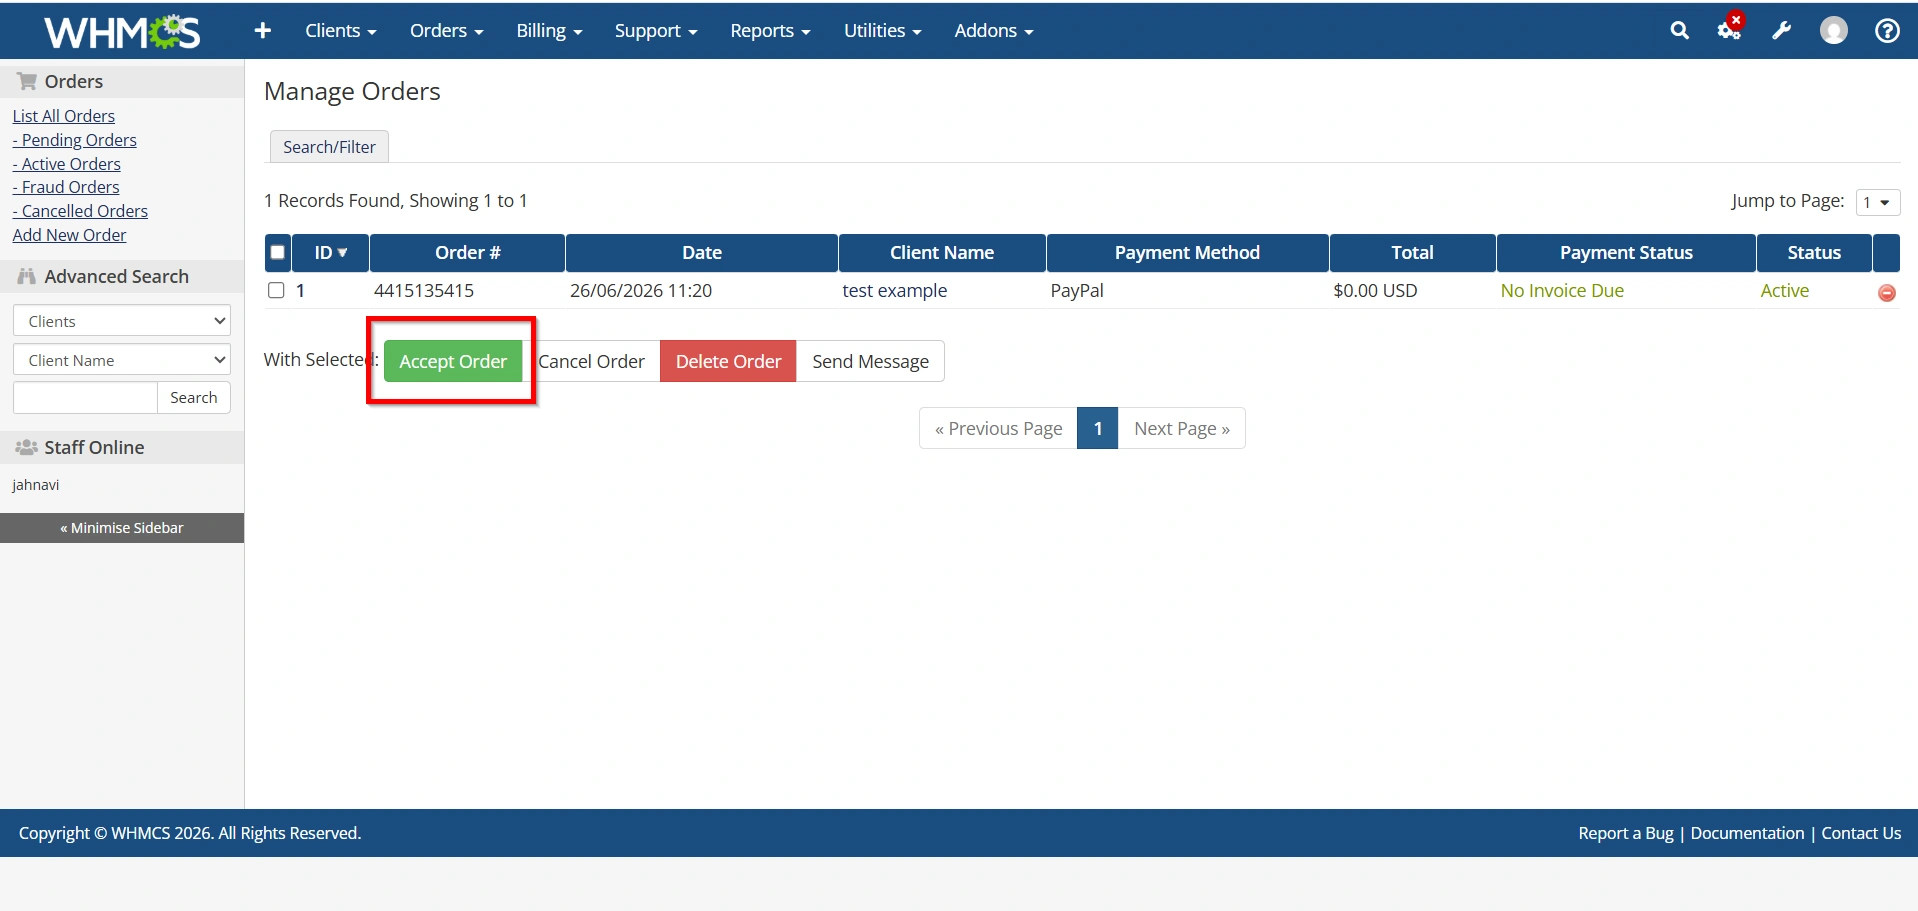Viewport: 1918px width, 911px height.
Task: Open the help question mark icon
Action: [x=1887, y=31]
